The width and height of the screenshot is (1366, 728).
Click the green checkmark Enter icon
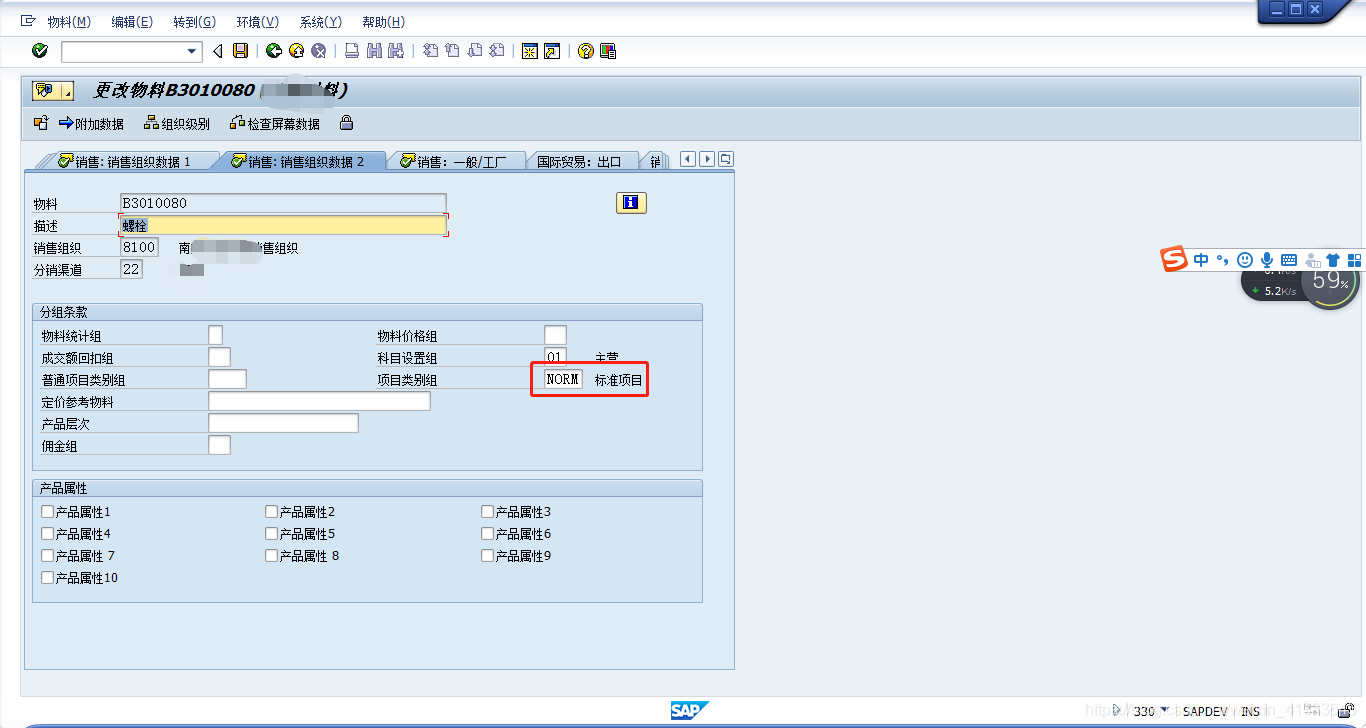[40, 51]
